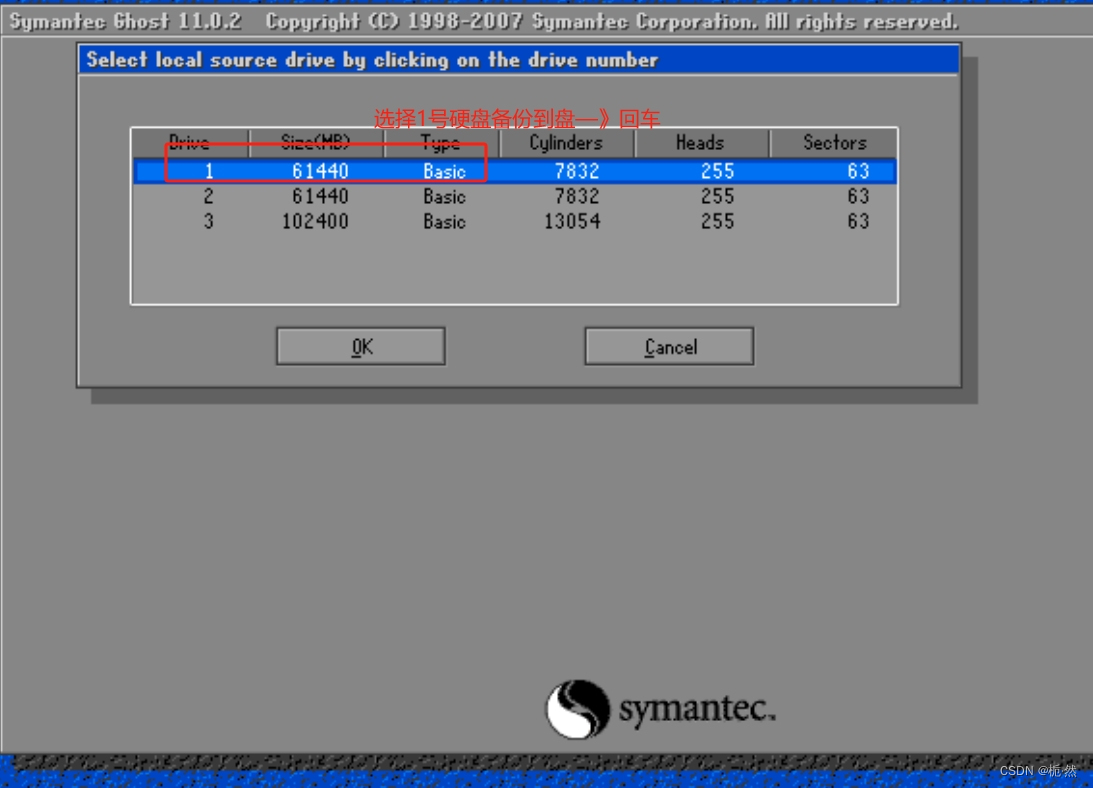The image size is (1093, 788).
Task: Click 61440 size in drive 2 row
Action: pyautogui.click(x=321, y=197)
